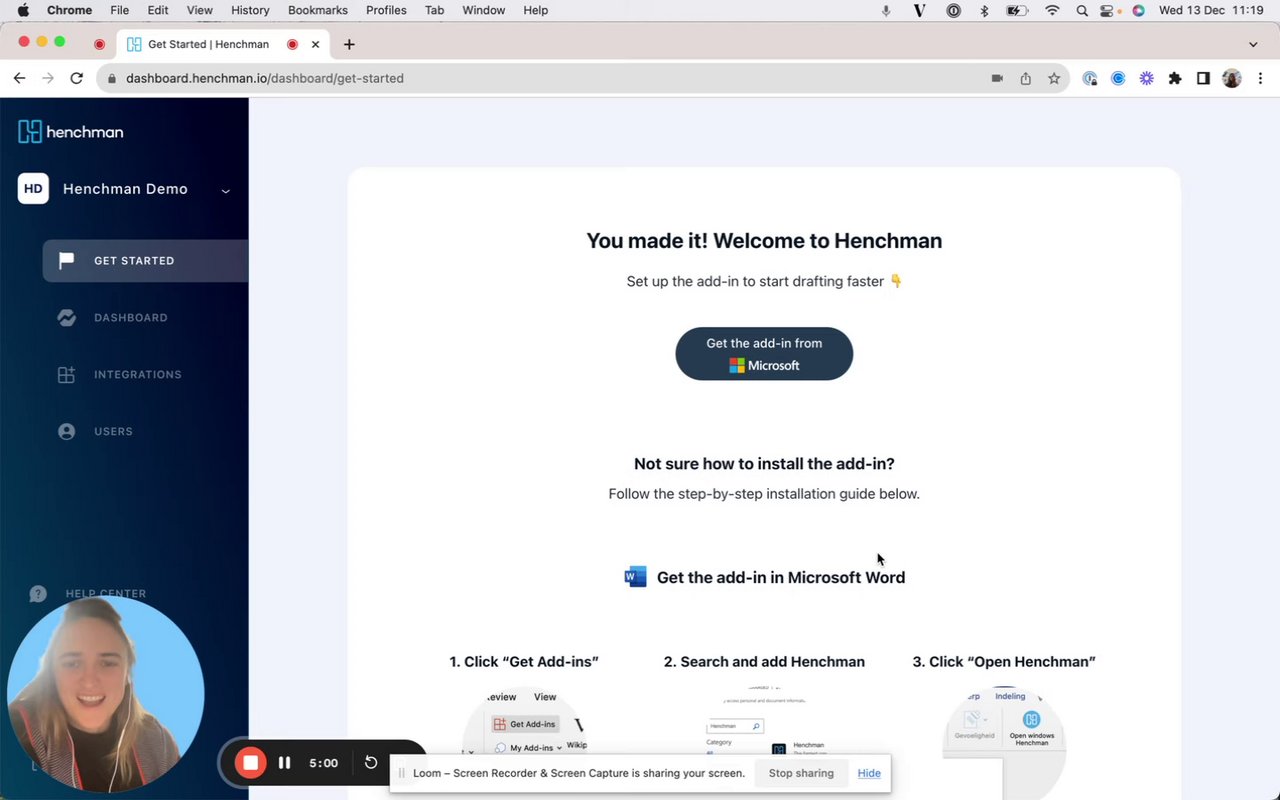Click the Open Henchman step thumbnail
The width and height of the screenshot is (1280, 800).
(x=1004, y=742)
